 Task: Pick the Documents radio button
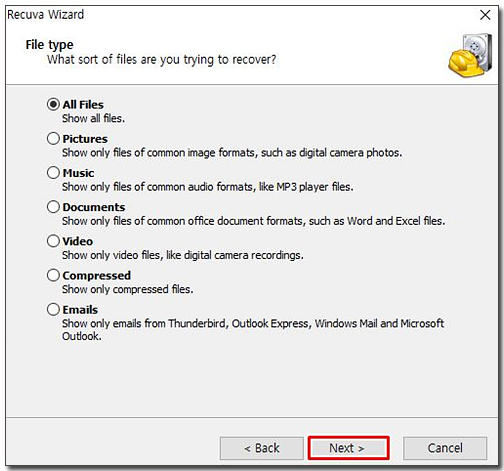(53, 207)
